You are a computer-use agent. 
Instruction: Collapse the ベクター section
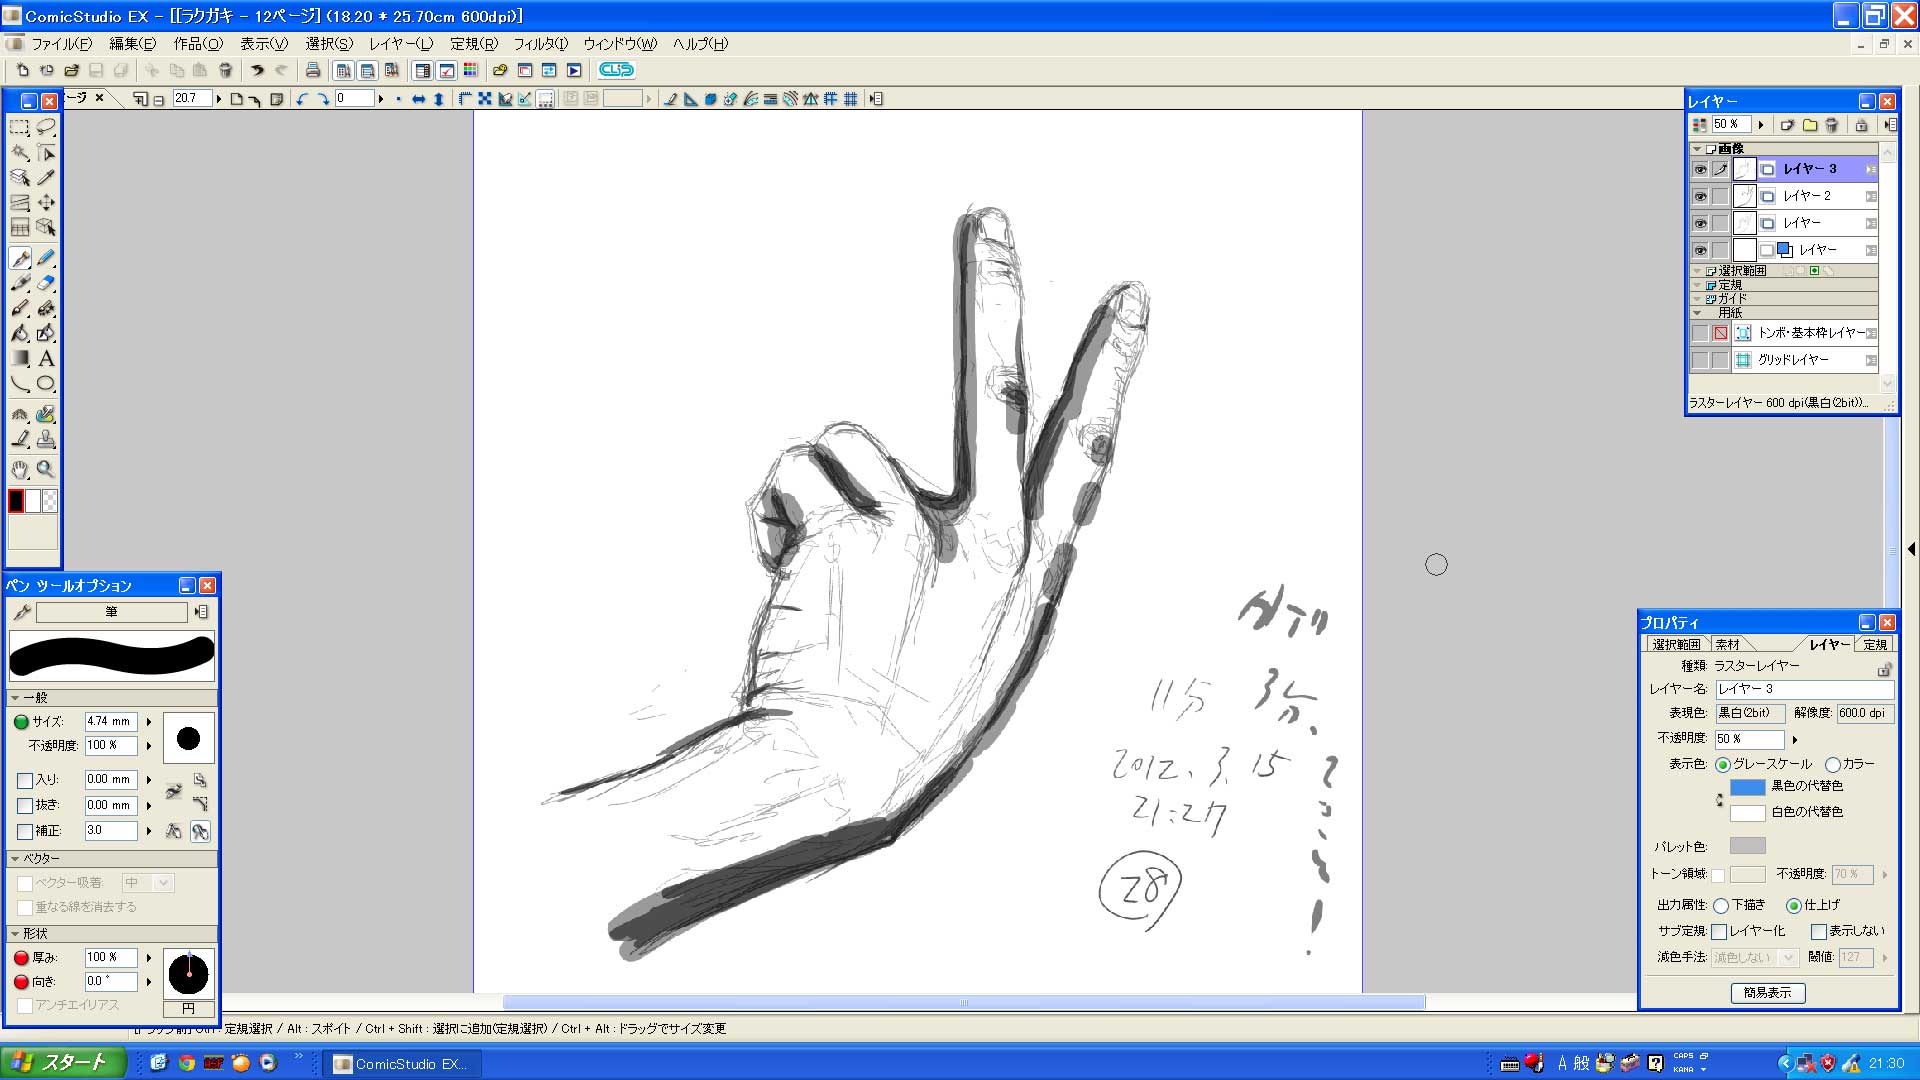(x=15, y=858)
